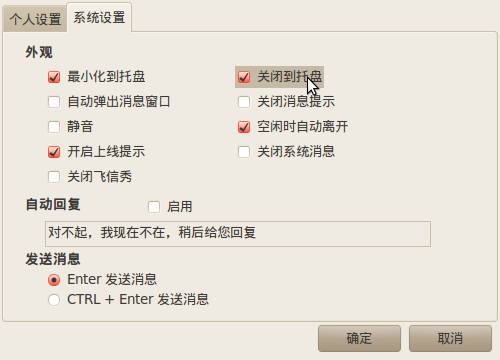Switch to the 个人设置 tab
This screenshot has width=500, height=360.
(x=35, y=19)
